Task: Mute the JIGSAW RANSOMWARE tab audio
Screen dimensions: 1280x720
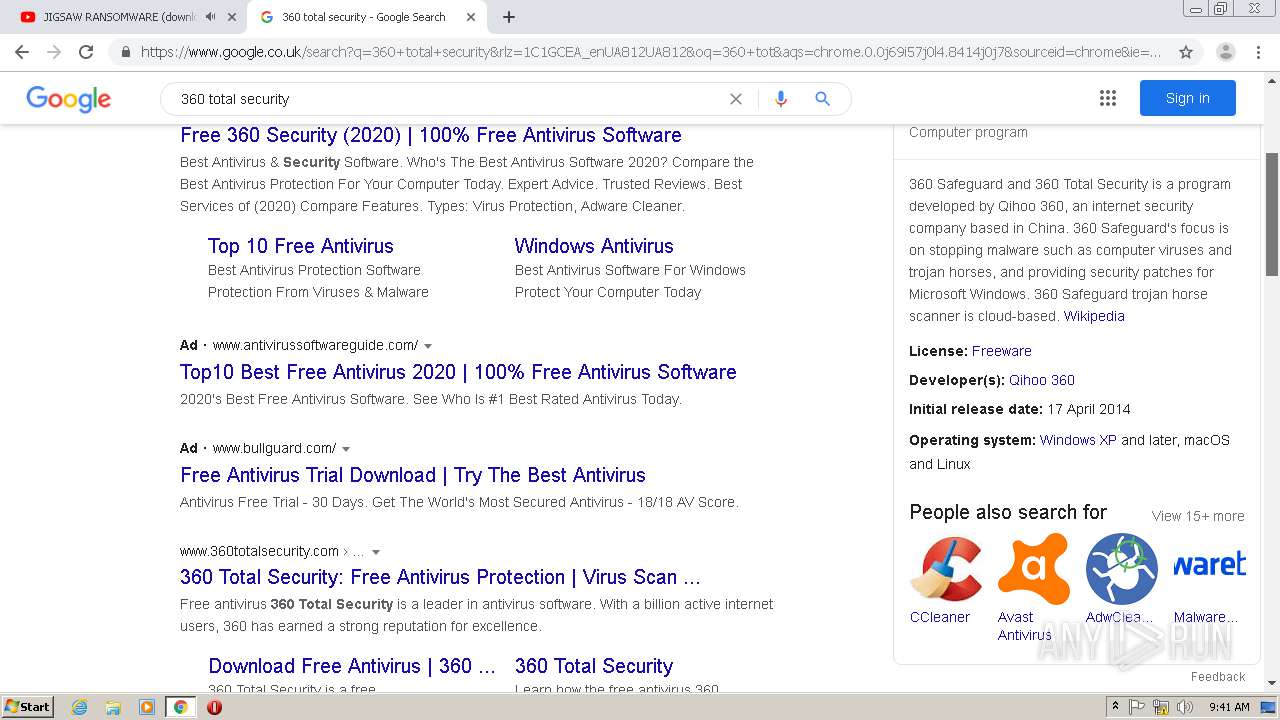Action: (x=210, y=17)
